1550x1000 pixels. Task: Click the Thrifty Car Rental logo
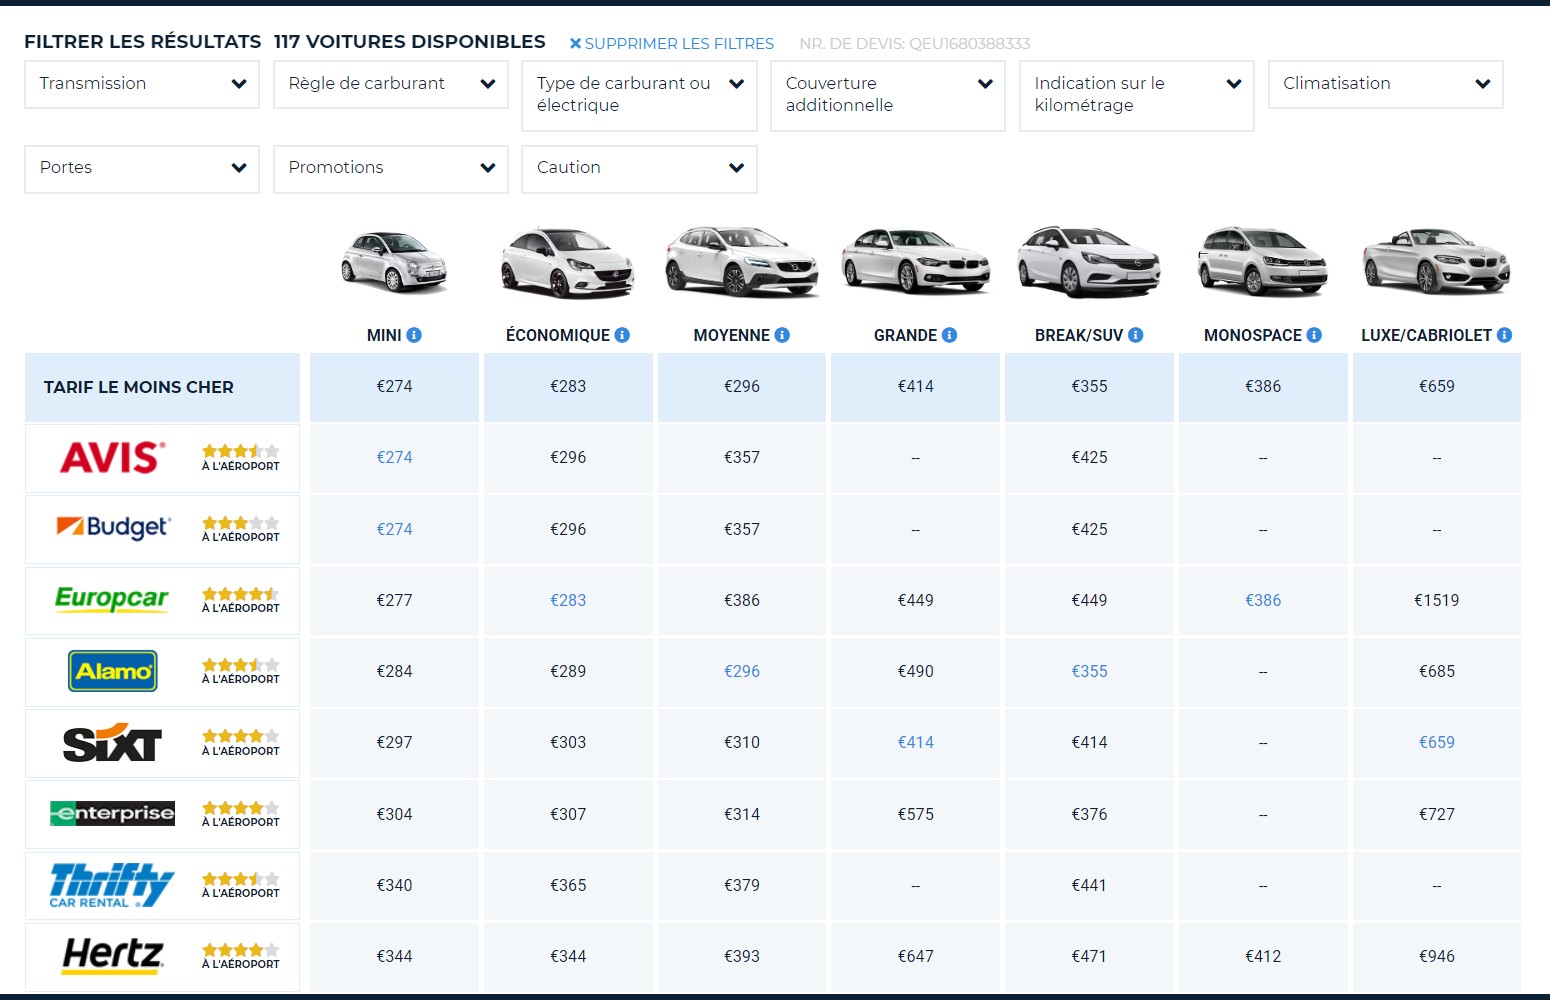[112, 885]
